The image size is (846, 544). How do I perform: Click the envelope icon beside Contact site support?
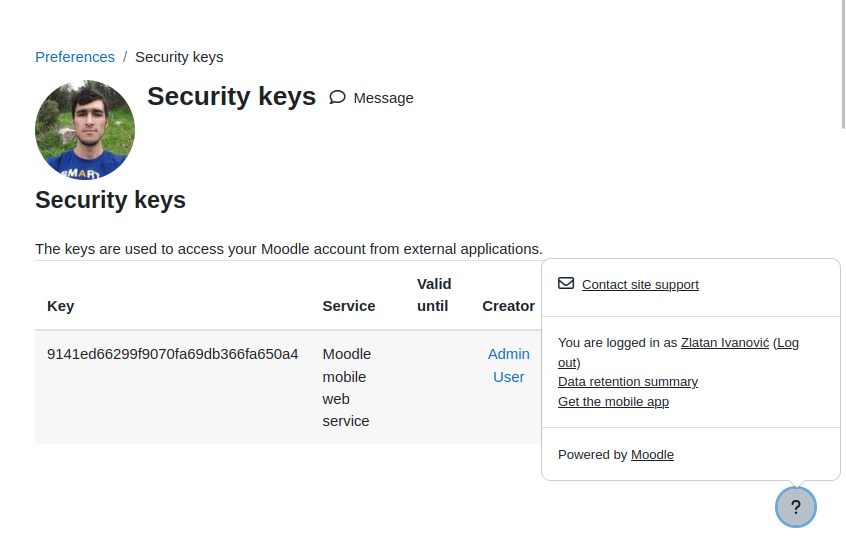566,283
